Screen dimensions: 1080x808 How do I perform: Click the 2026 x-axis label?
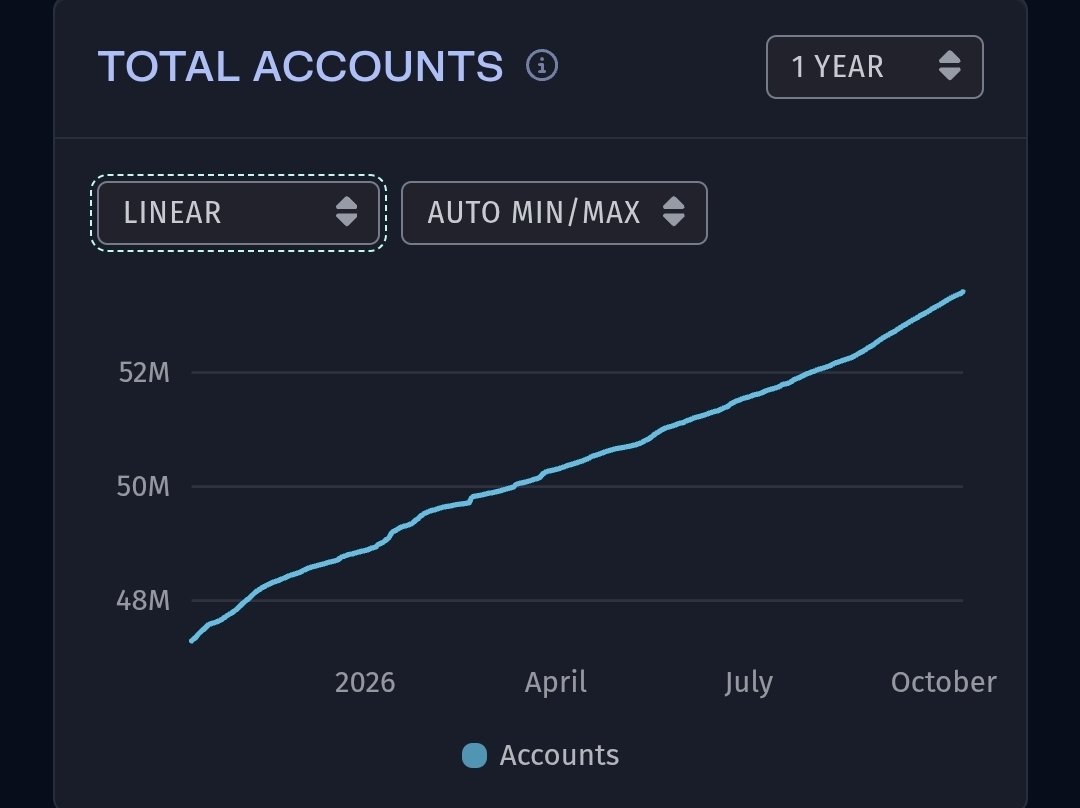pyautogui.click(x=365, y=683)
